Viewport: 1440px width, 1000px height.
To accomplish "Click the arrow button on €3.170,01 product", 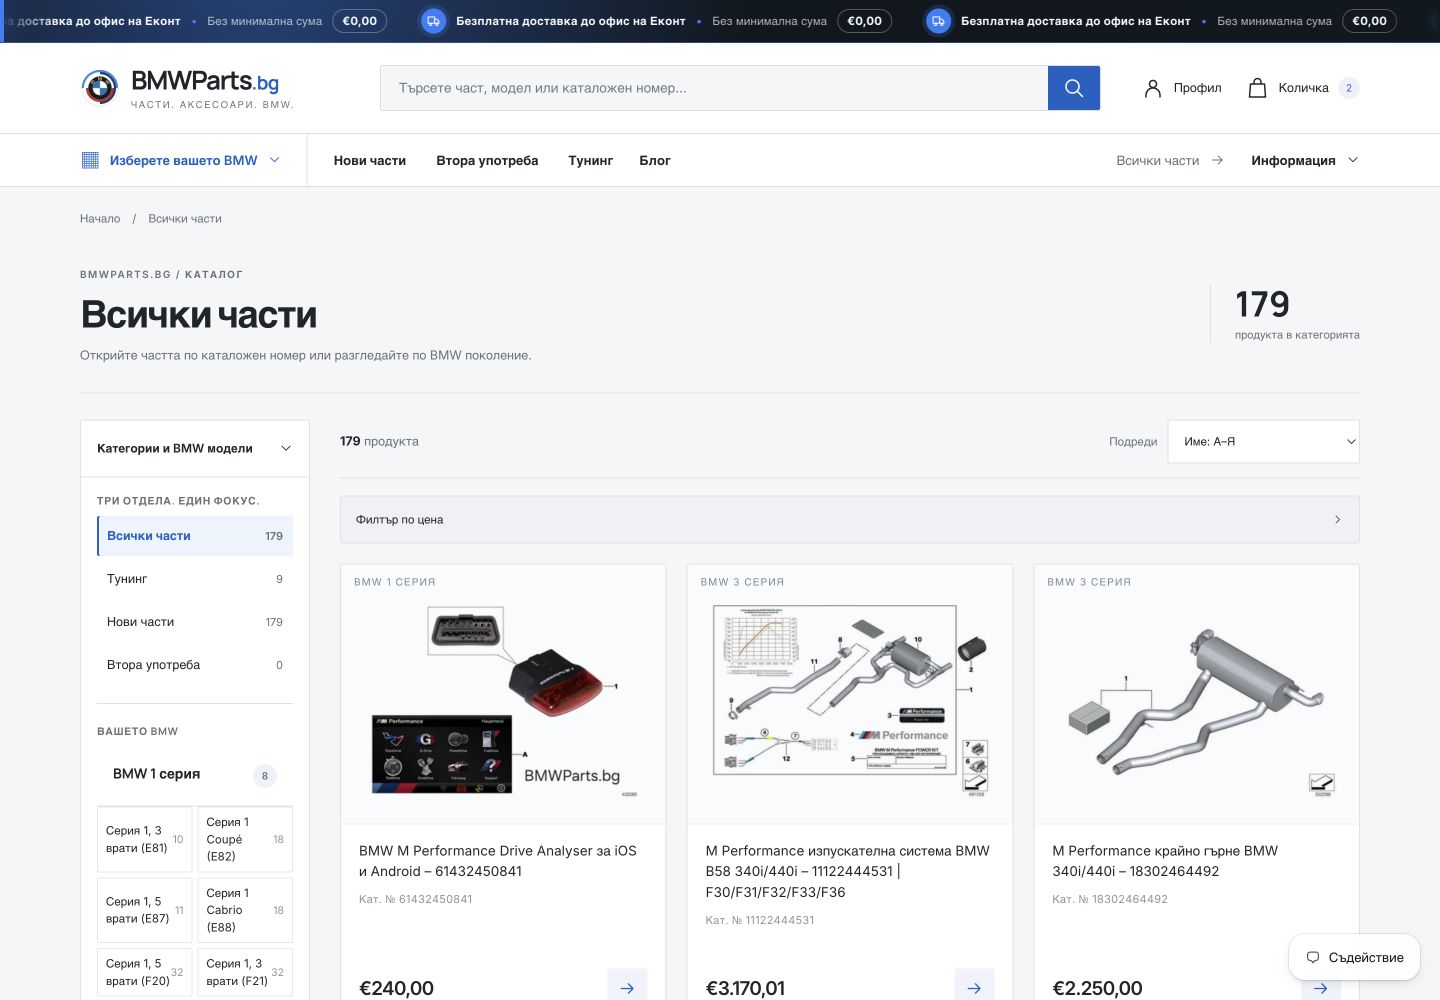I will coord(974,988).
